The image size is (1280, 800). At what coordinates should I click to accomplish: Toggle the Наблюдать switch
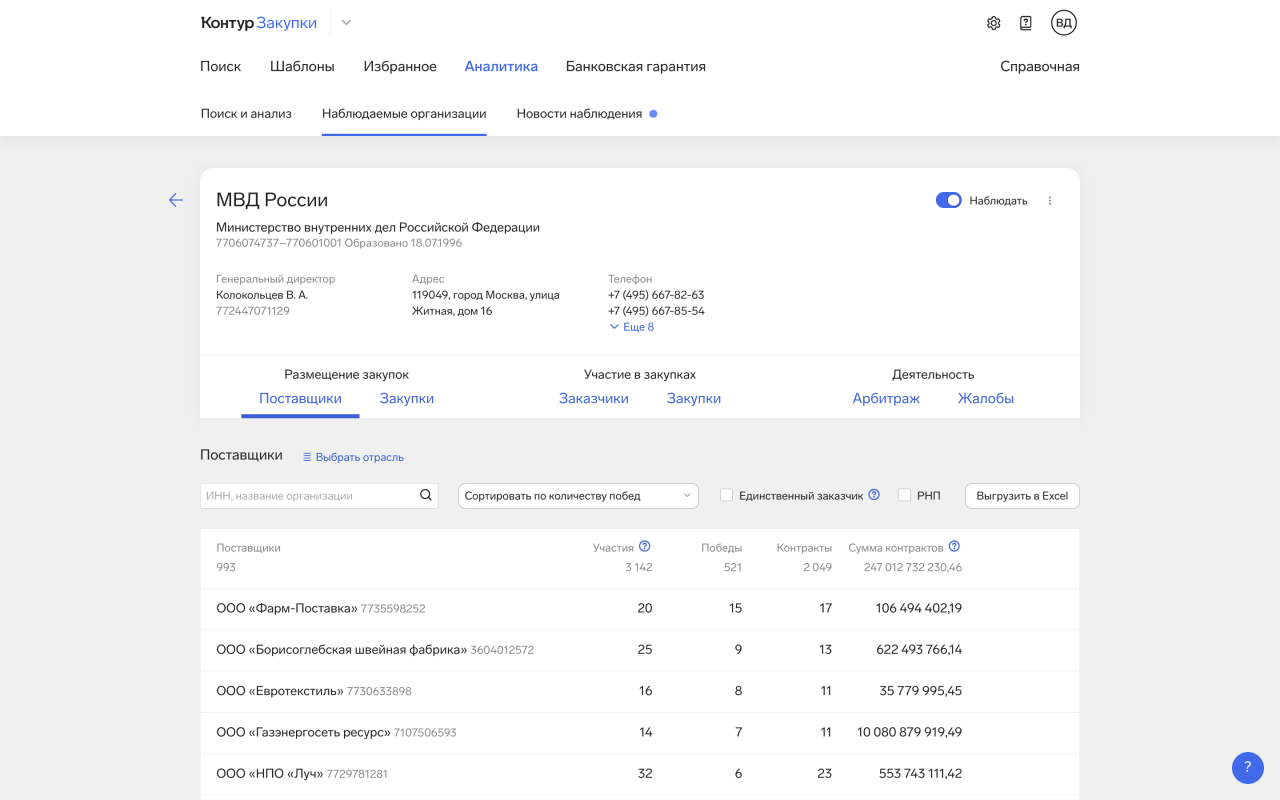click(x=948, y=200)
